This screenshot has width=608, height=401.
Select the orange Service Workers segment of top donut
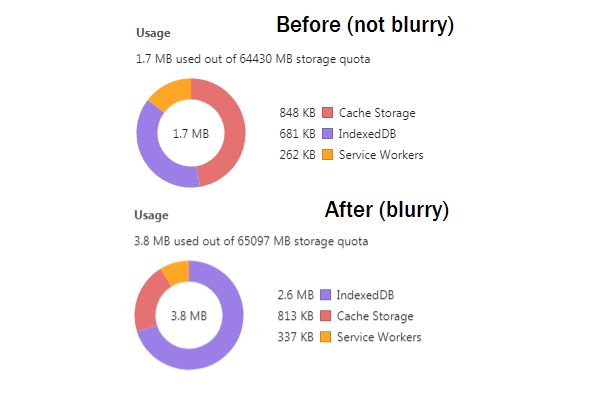click(x=173, y=92)
